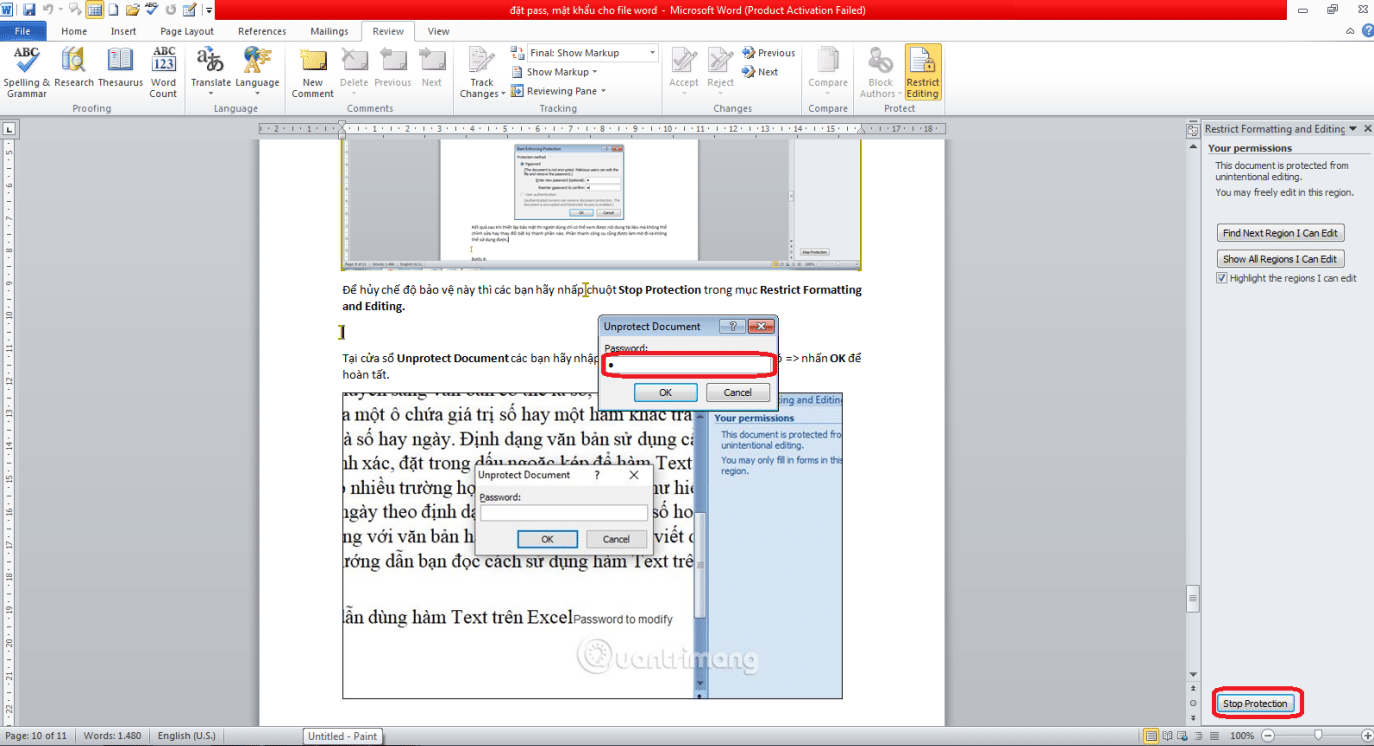The image size is (1374, 746).
Task: Switch to the References tab
Action: (262, 31)
